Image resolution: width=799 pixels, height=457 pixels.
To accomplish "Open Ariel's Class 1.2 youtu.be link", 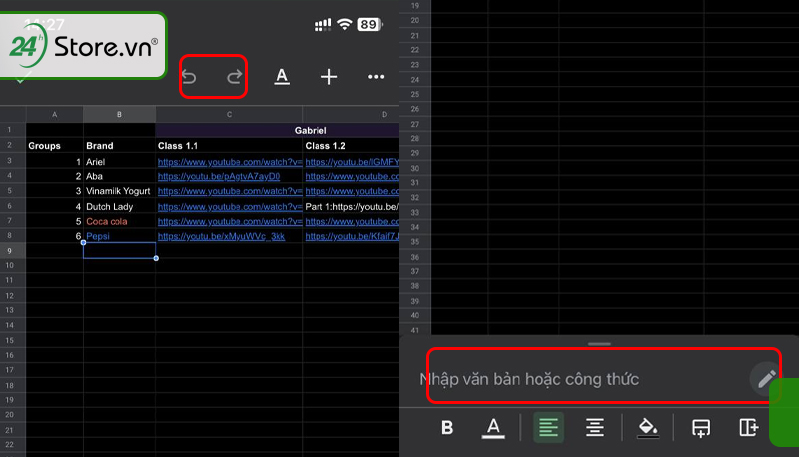I will [352, 162].
